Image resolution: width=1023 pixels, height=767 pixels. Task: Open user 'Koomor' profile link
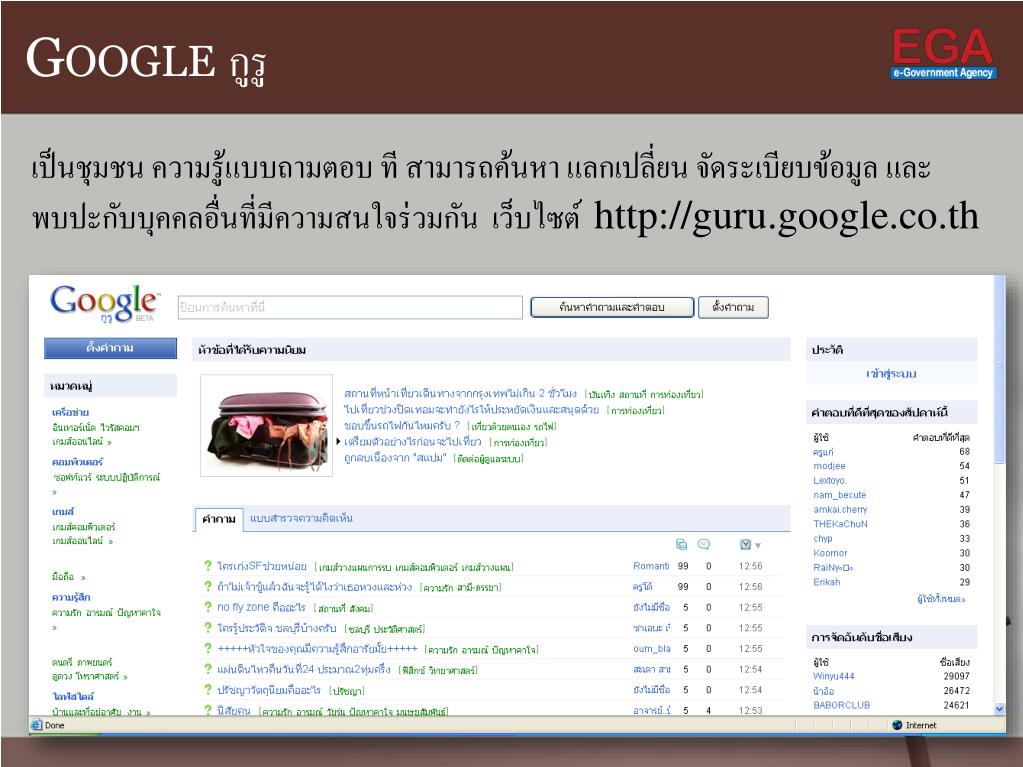click(x=830, y=552)
